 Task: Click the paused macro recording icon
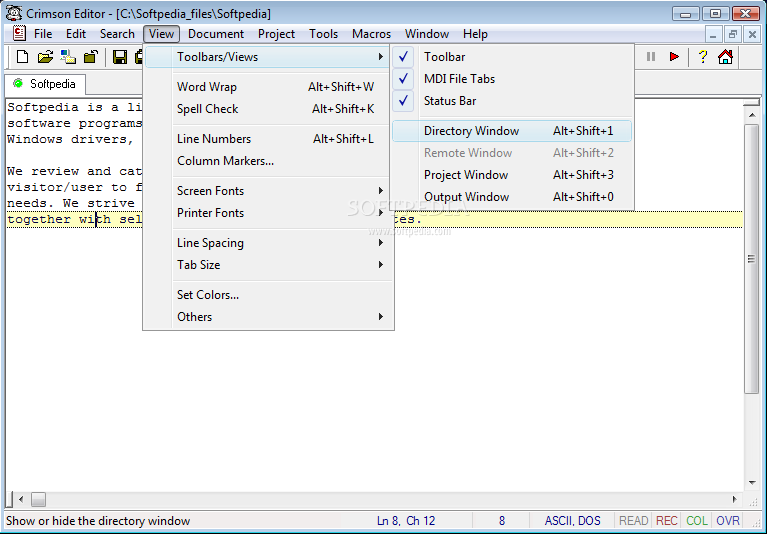[651, 57]
